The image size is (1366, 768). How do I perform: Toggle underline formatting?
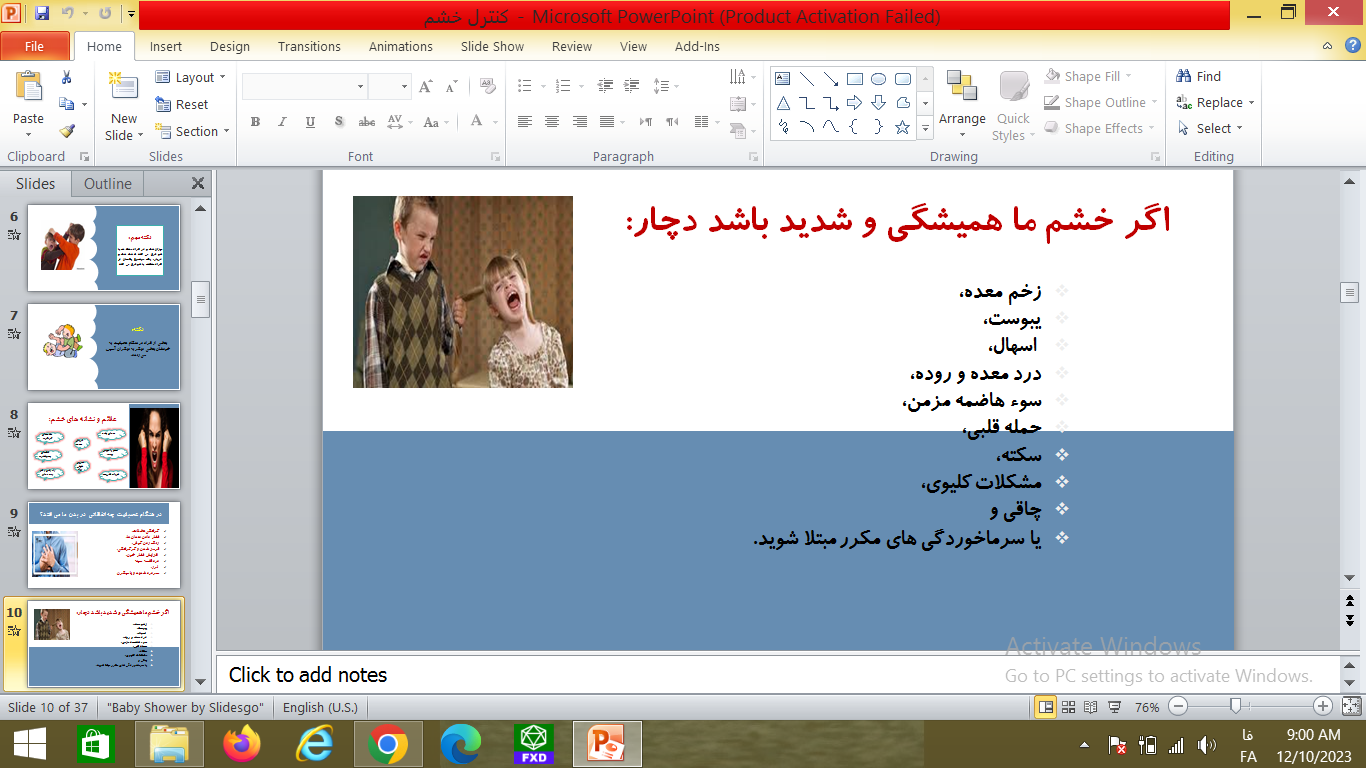[310, 121]
